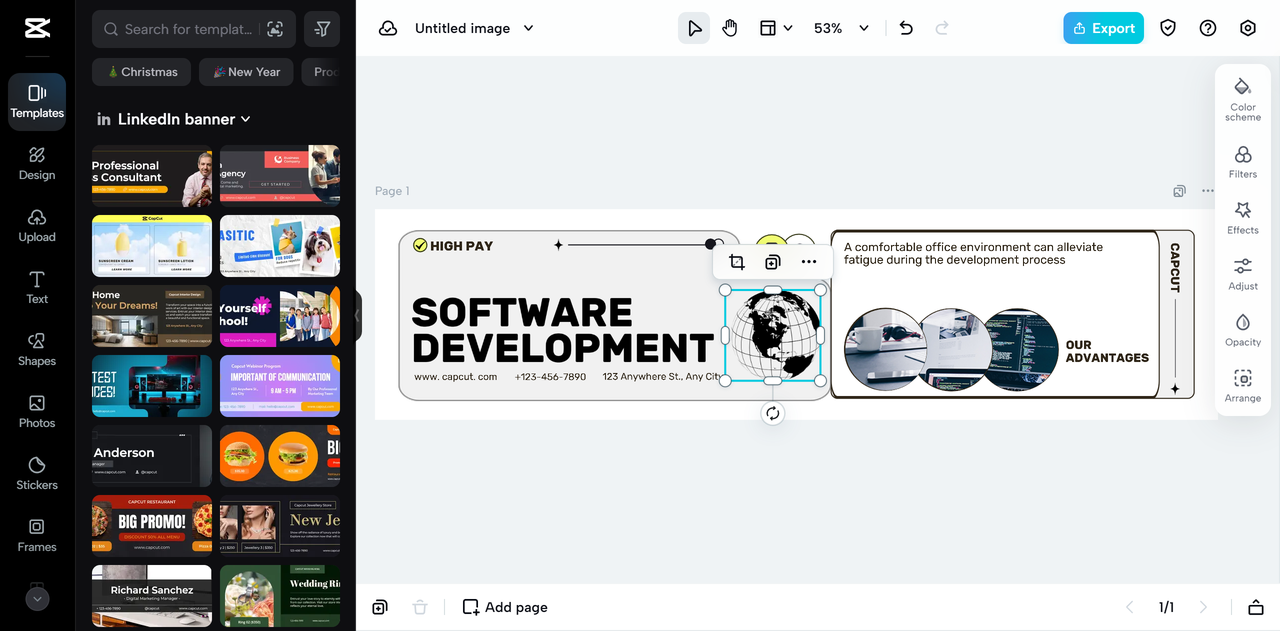Open the 53% zoom level dropdown
This screenshot has width=1280, height=631.
841,28
